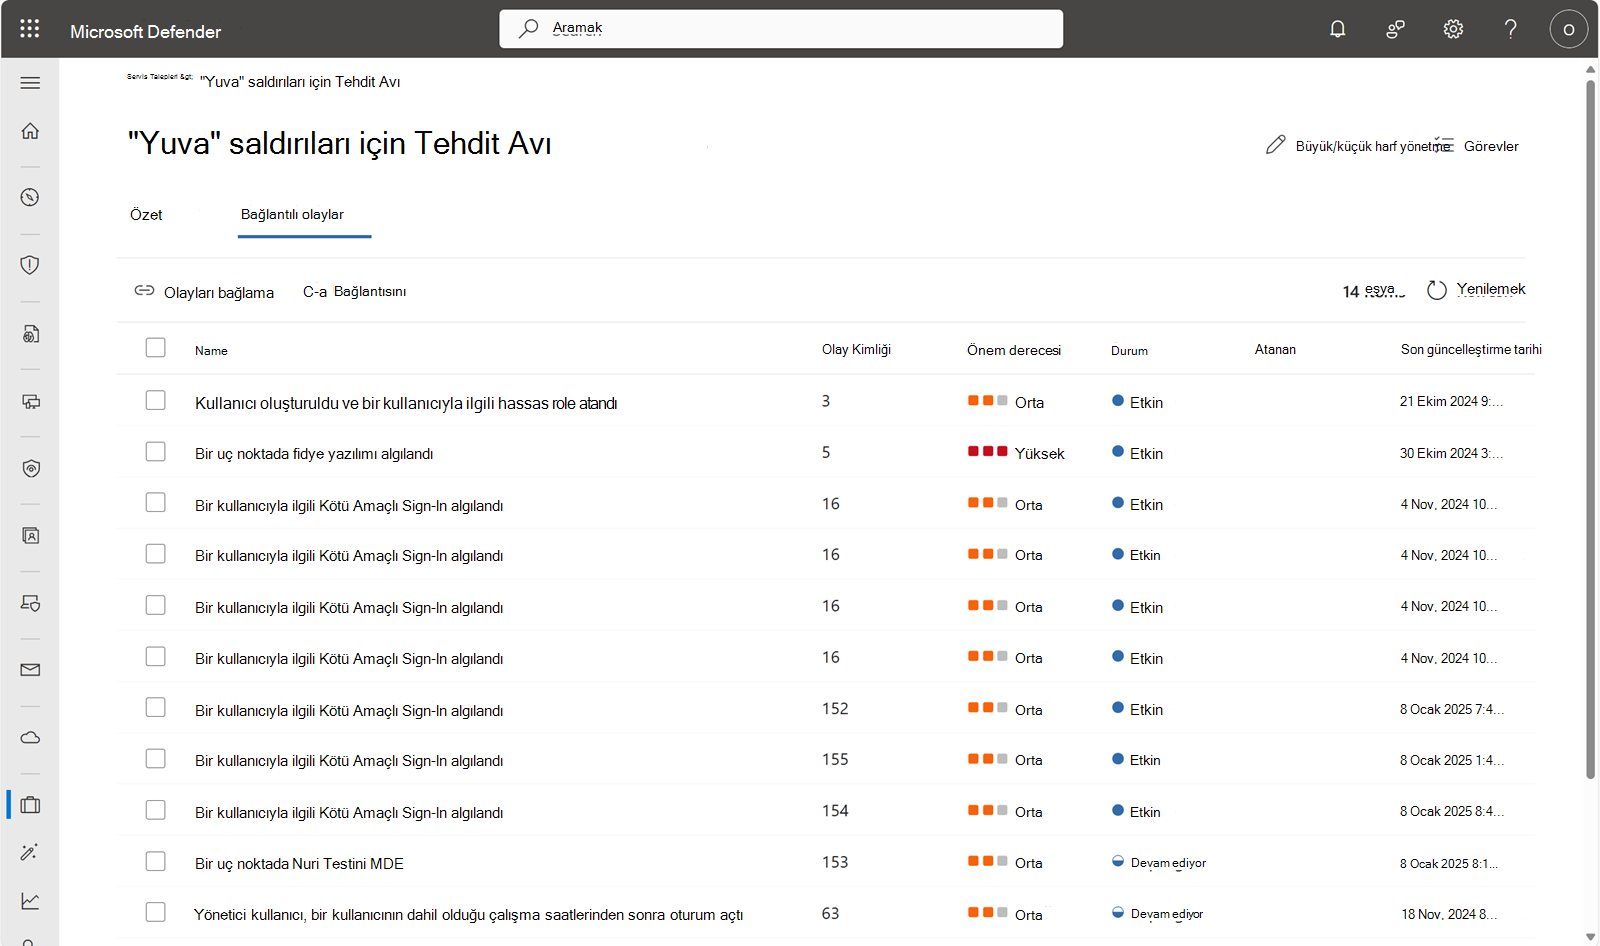Open the shield with exclamation sidebar icon
This screenshot has width=1600, height=946.
click(x=30, y=265)
